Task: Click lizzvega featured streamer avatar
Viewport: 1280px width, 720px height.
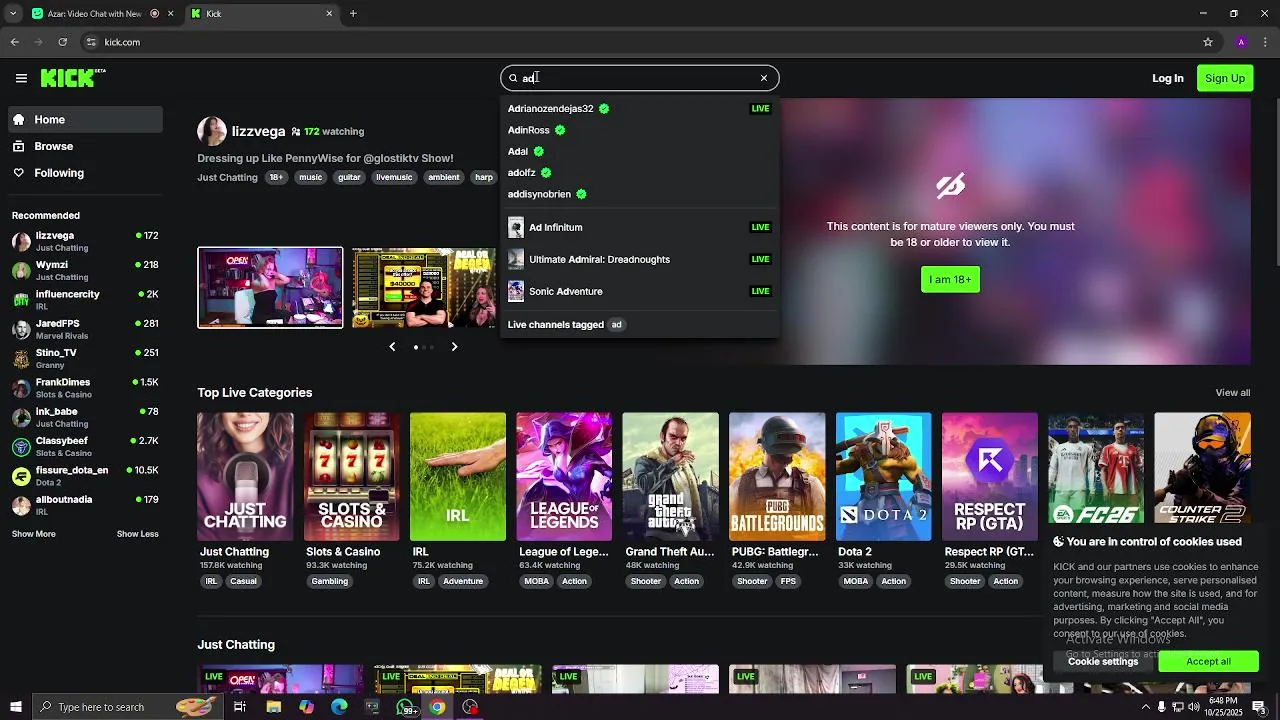Action: coord(212,131)
